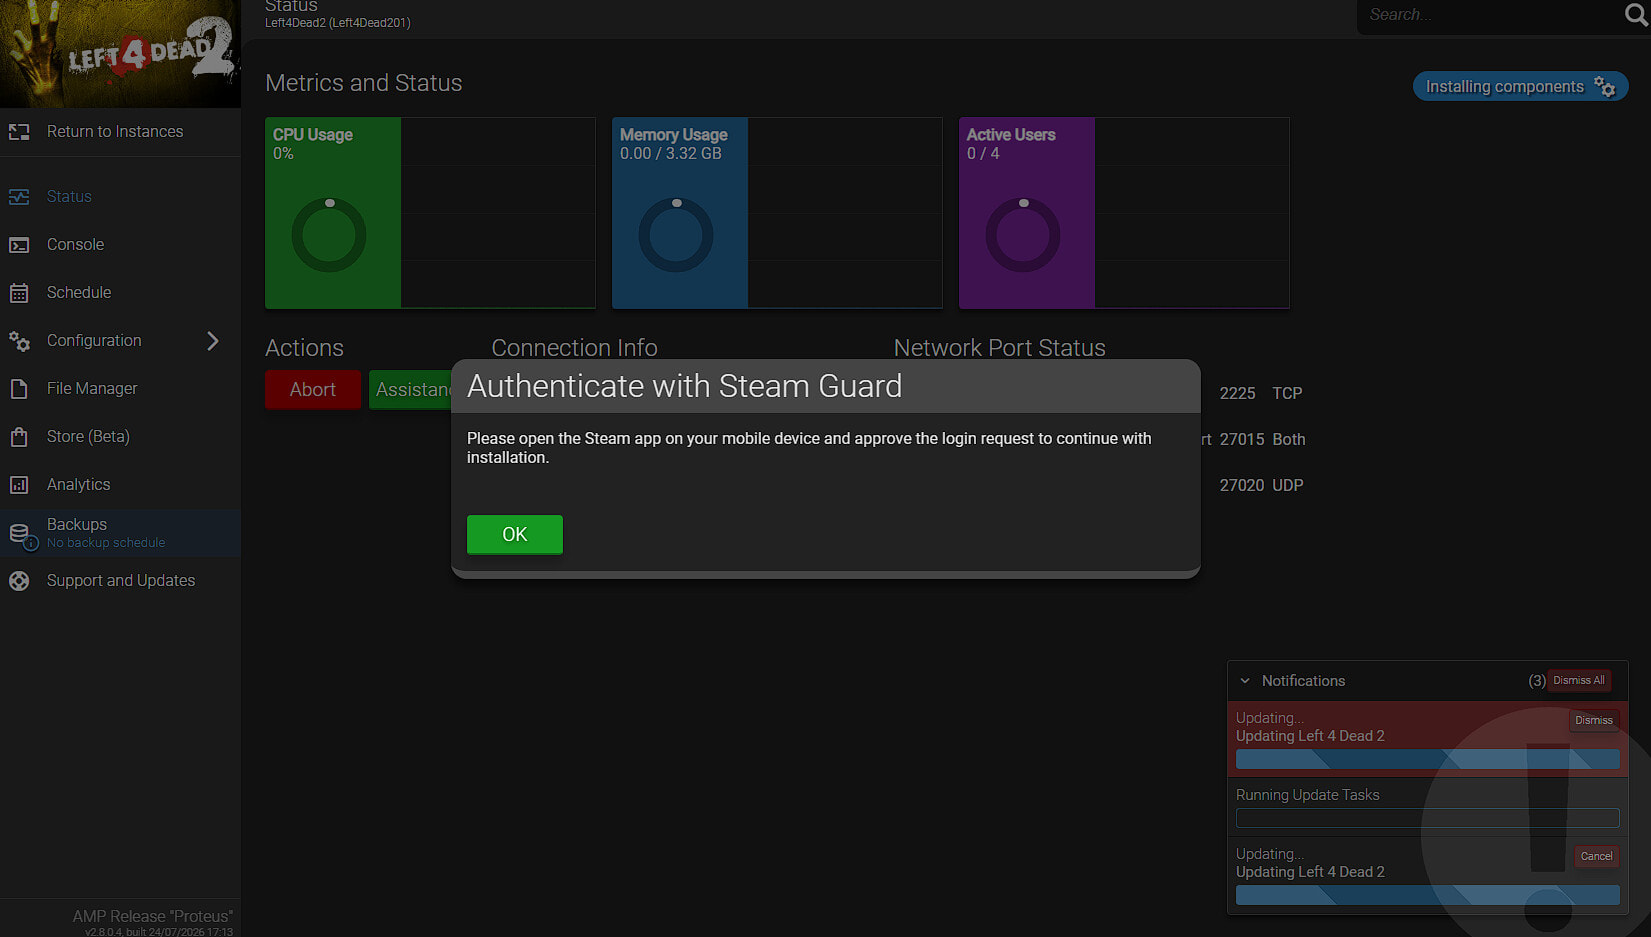Click the CPU Usage gauge tile
The image size is (1651, 937).
pyautogui.click(x=333, y=213)
